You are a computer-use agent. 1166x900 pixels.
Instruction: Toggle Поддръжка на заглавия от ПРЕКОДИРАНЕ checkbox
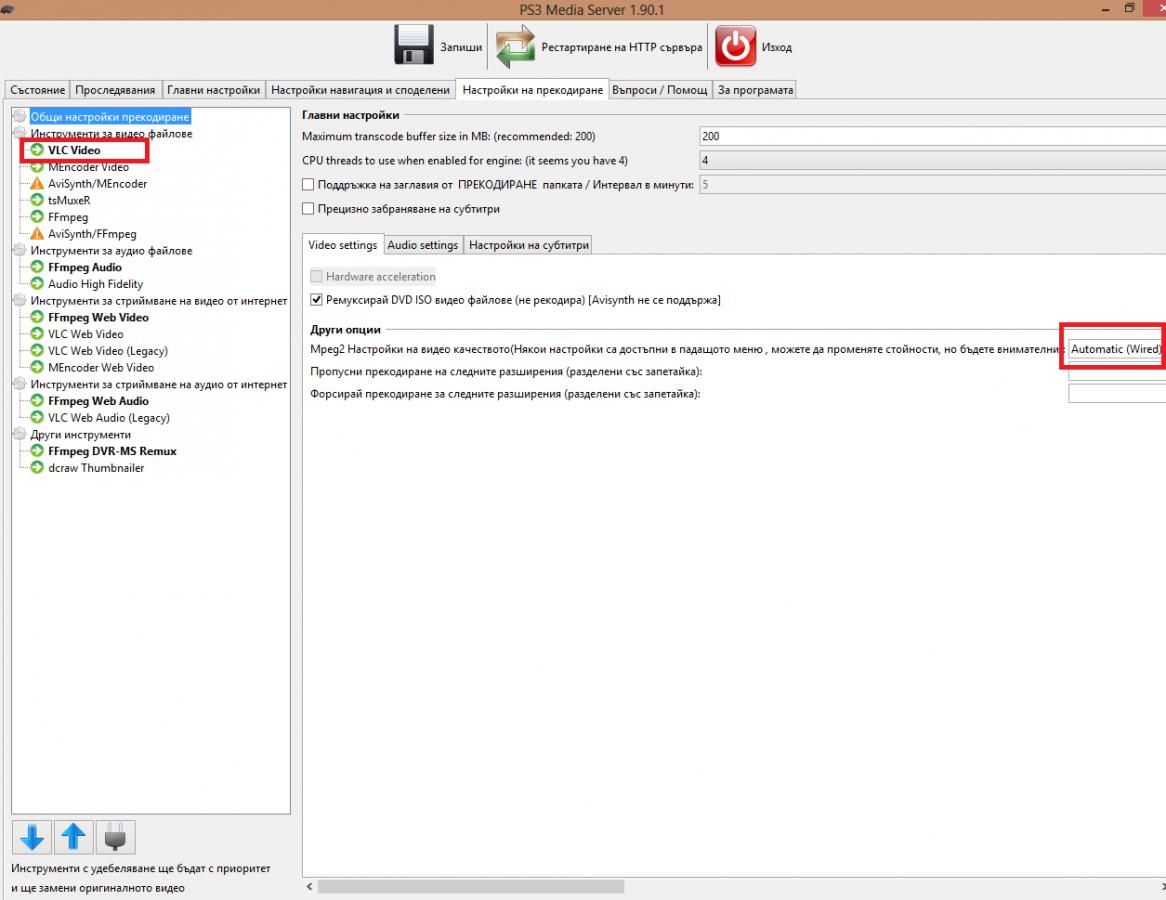pos(308,184)
